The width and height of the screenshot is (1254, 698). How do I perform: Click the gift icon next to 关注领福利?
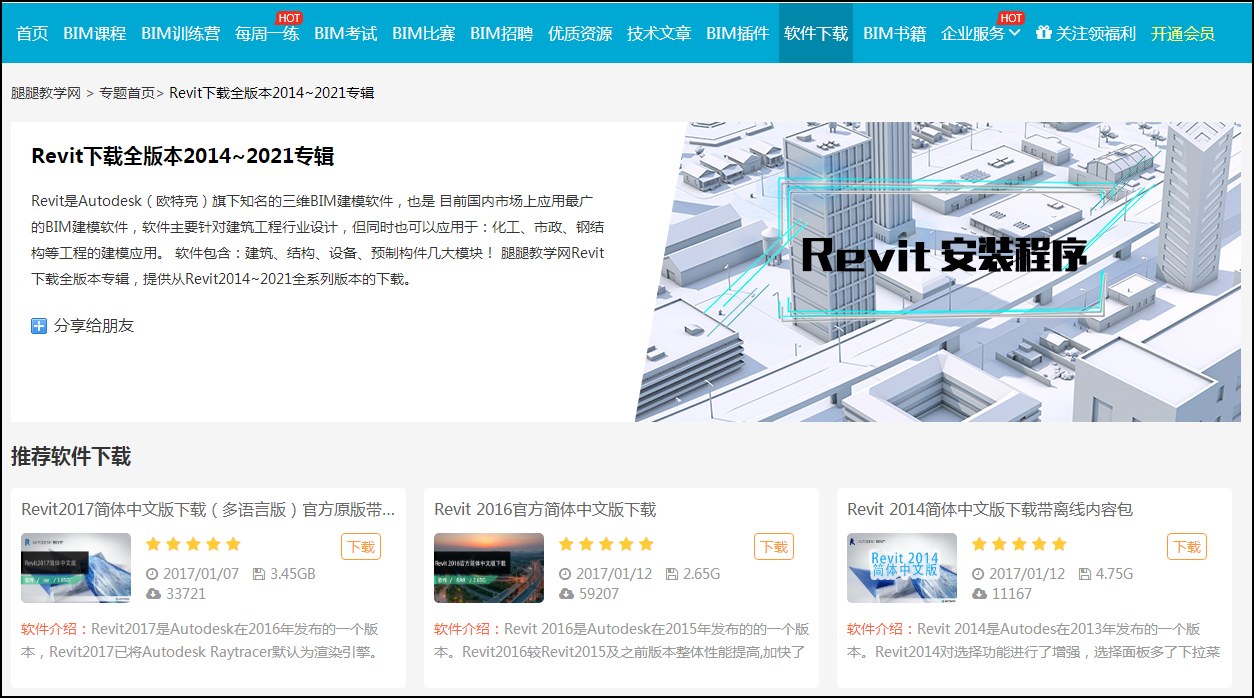[x=1044, y=33]
